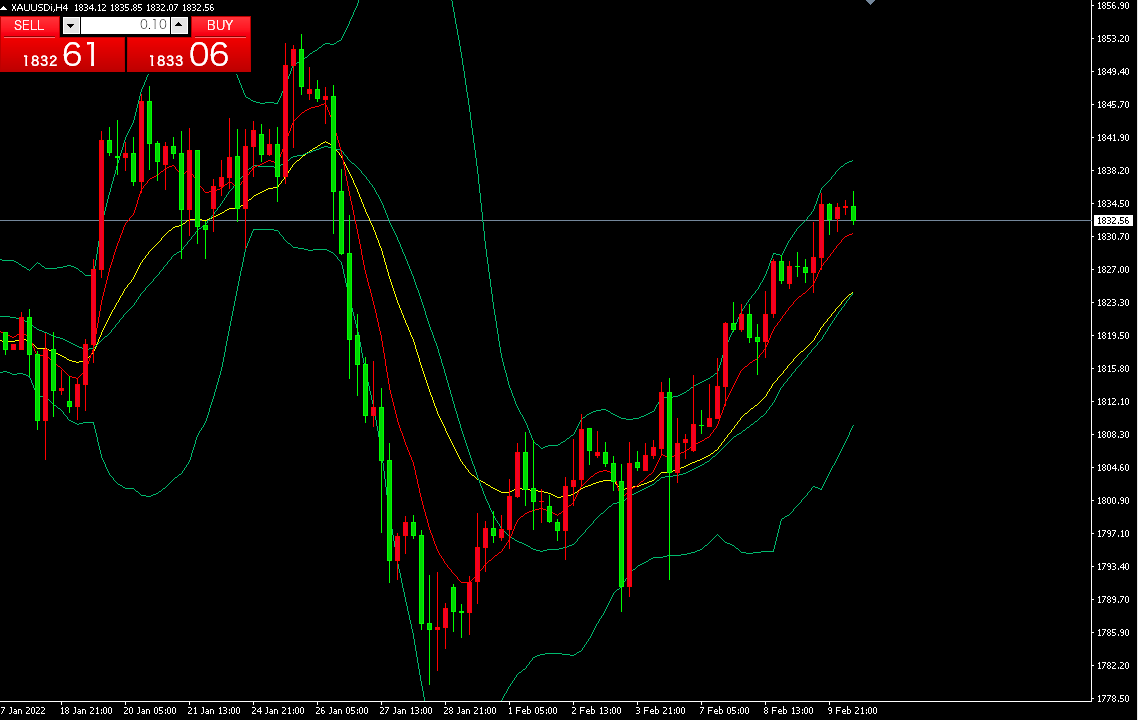Viewport: 1138px width, 720px height.
Task: Click the 28 Jan 21:00 time label
Action: [470, 711]
